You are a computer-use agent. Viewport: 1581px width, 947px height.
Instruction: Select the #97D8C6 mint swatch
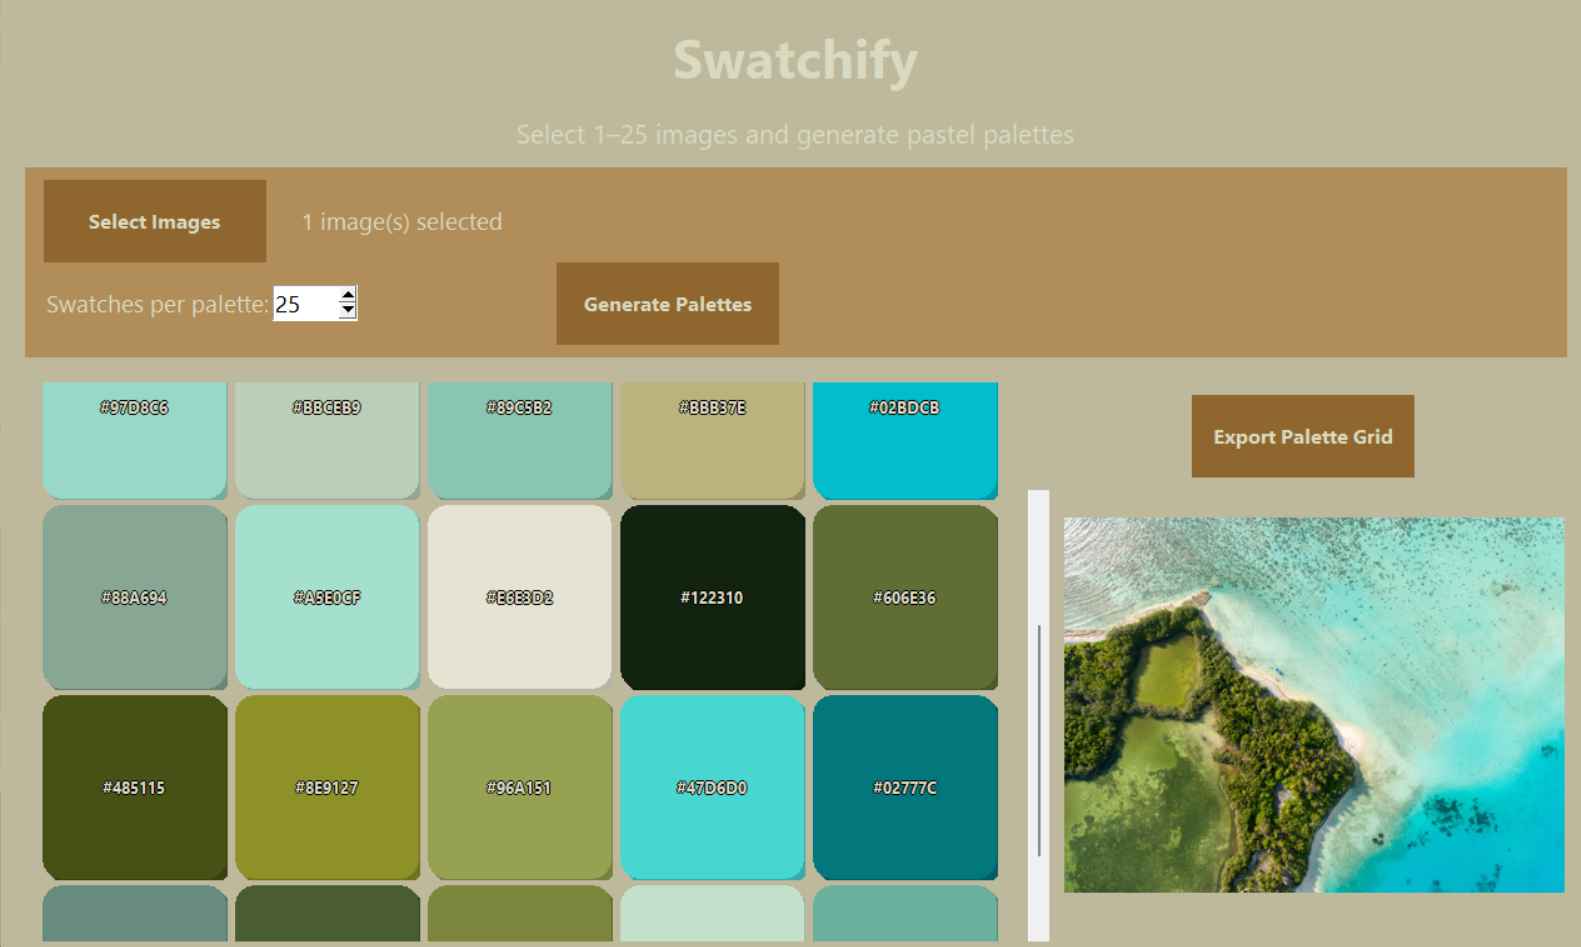point(135,440)
